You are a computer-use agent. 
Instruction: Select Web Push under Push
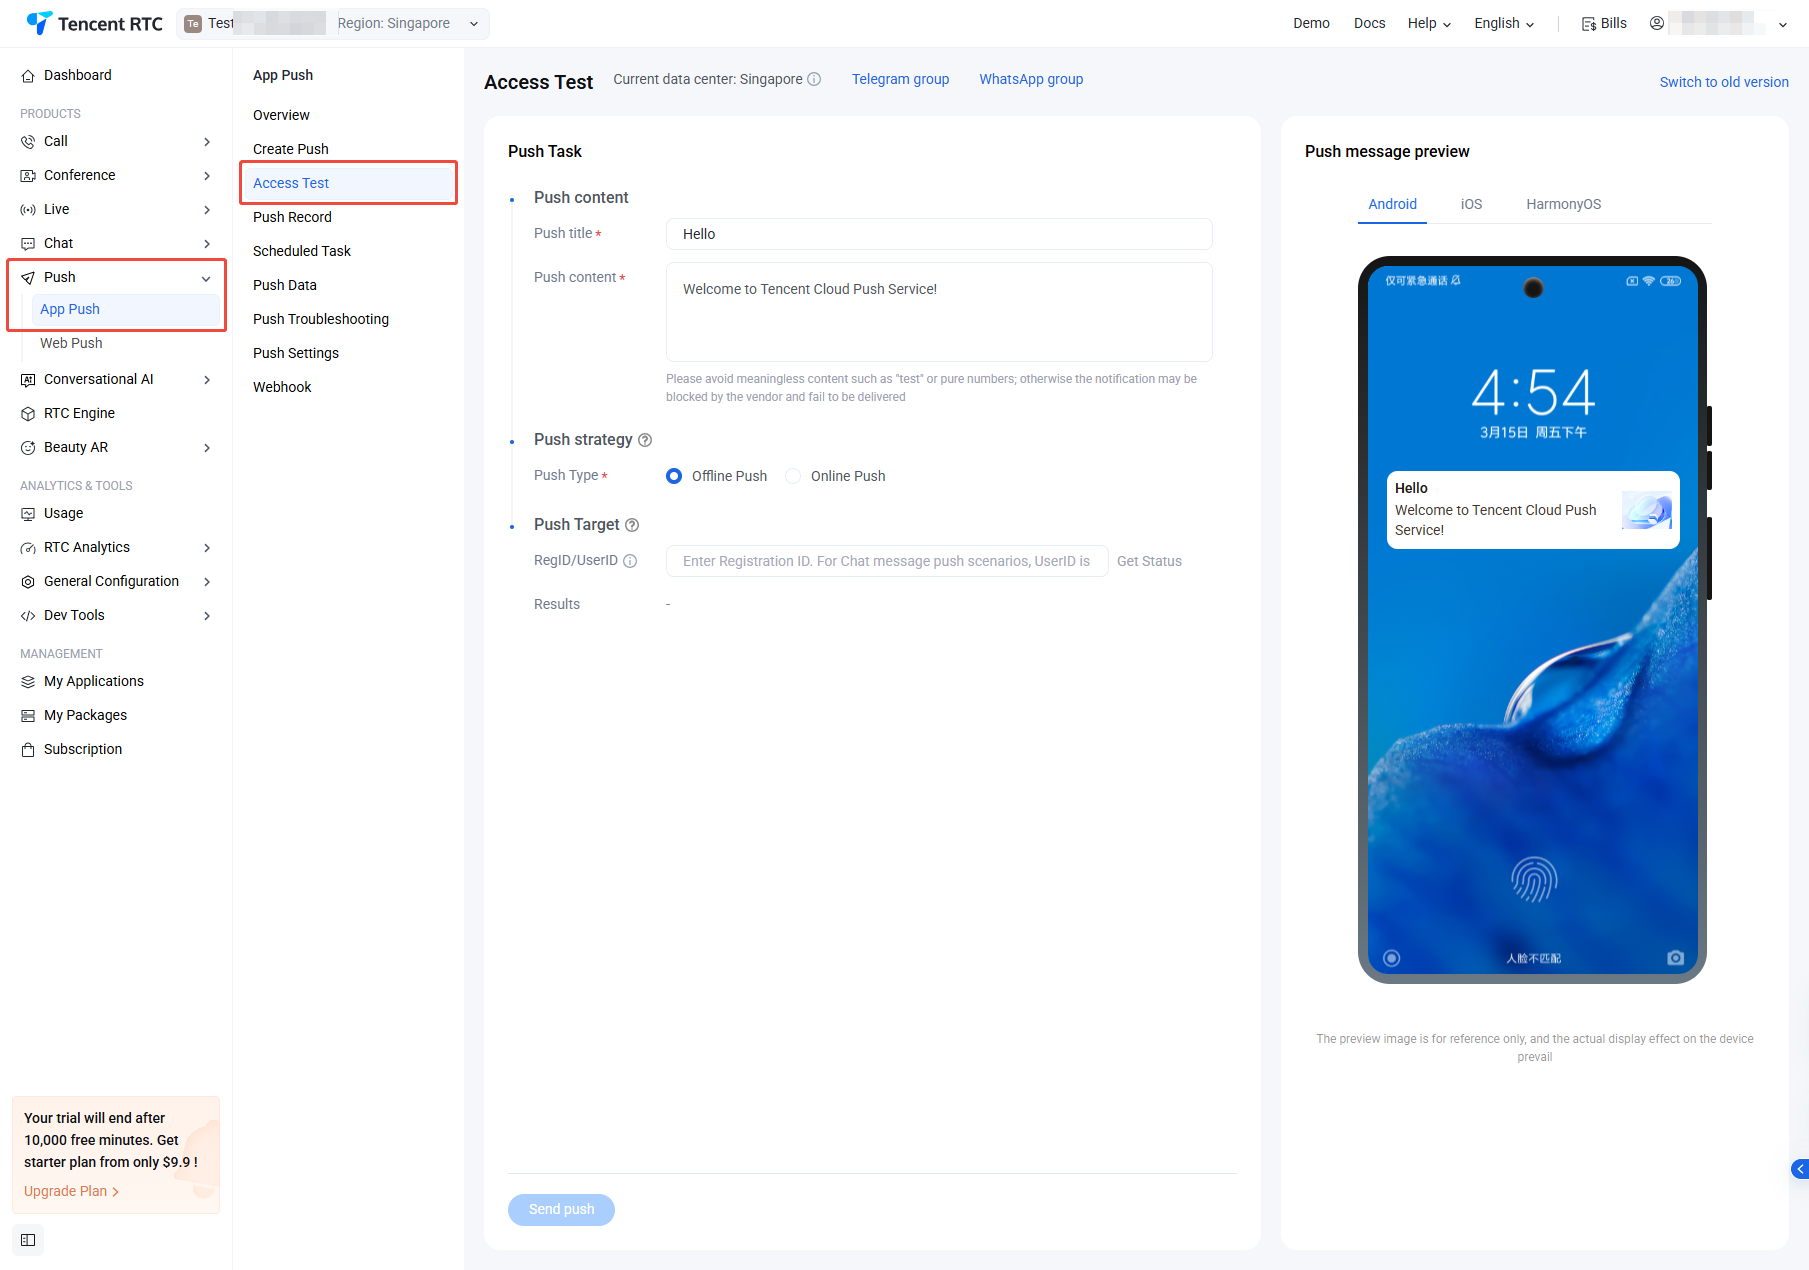[71, 343]
